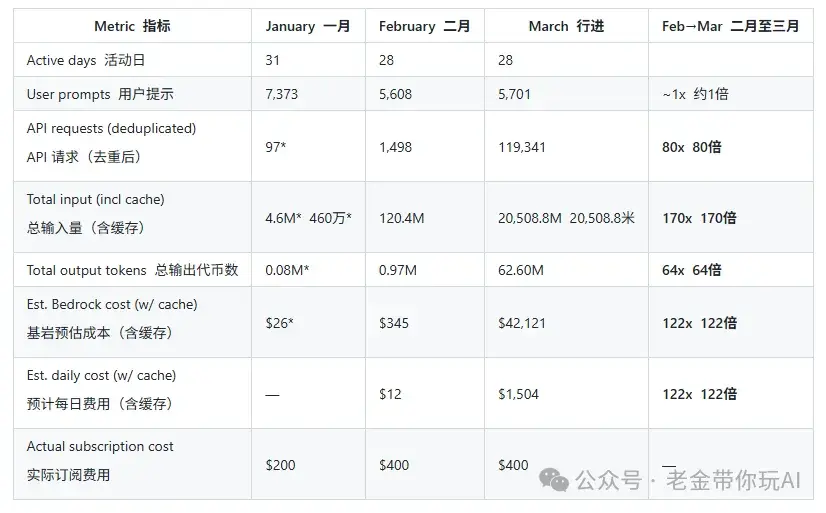Select the 62.60M March output tokens cell
The image size is (826, 513).
tap(520, 270)
